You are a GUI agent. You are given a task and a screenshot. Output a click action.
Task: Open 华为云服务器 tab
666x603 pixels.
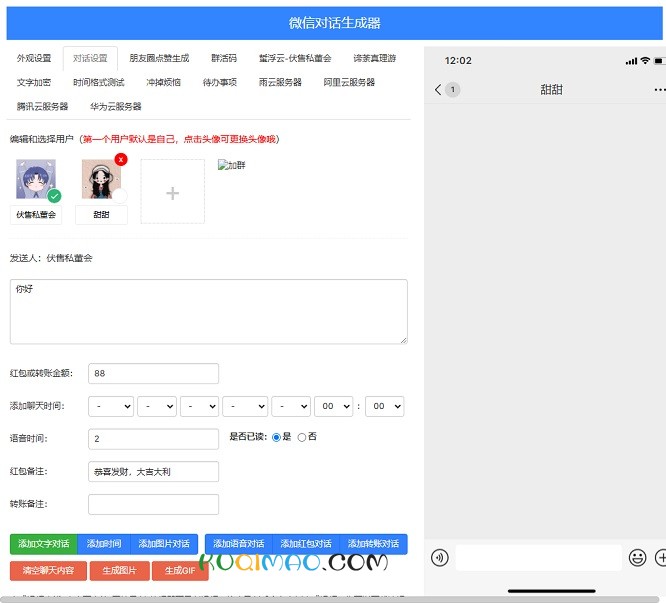pos(116,107)
